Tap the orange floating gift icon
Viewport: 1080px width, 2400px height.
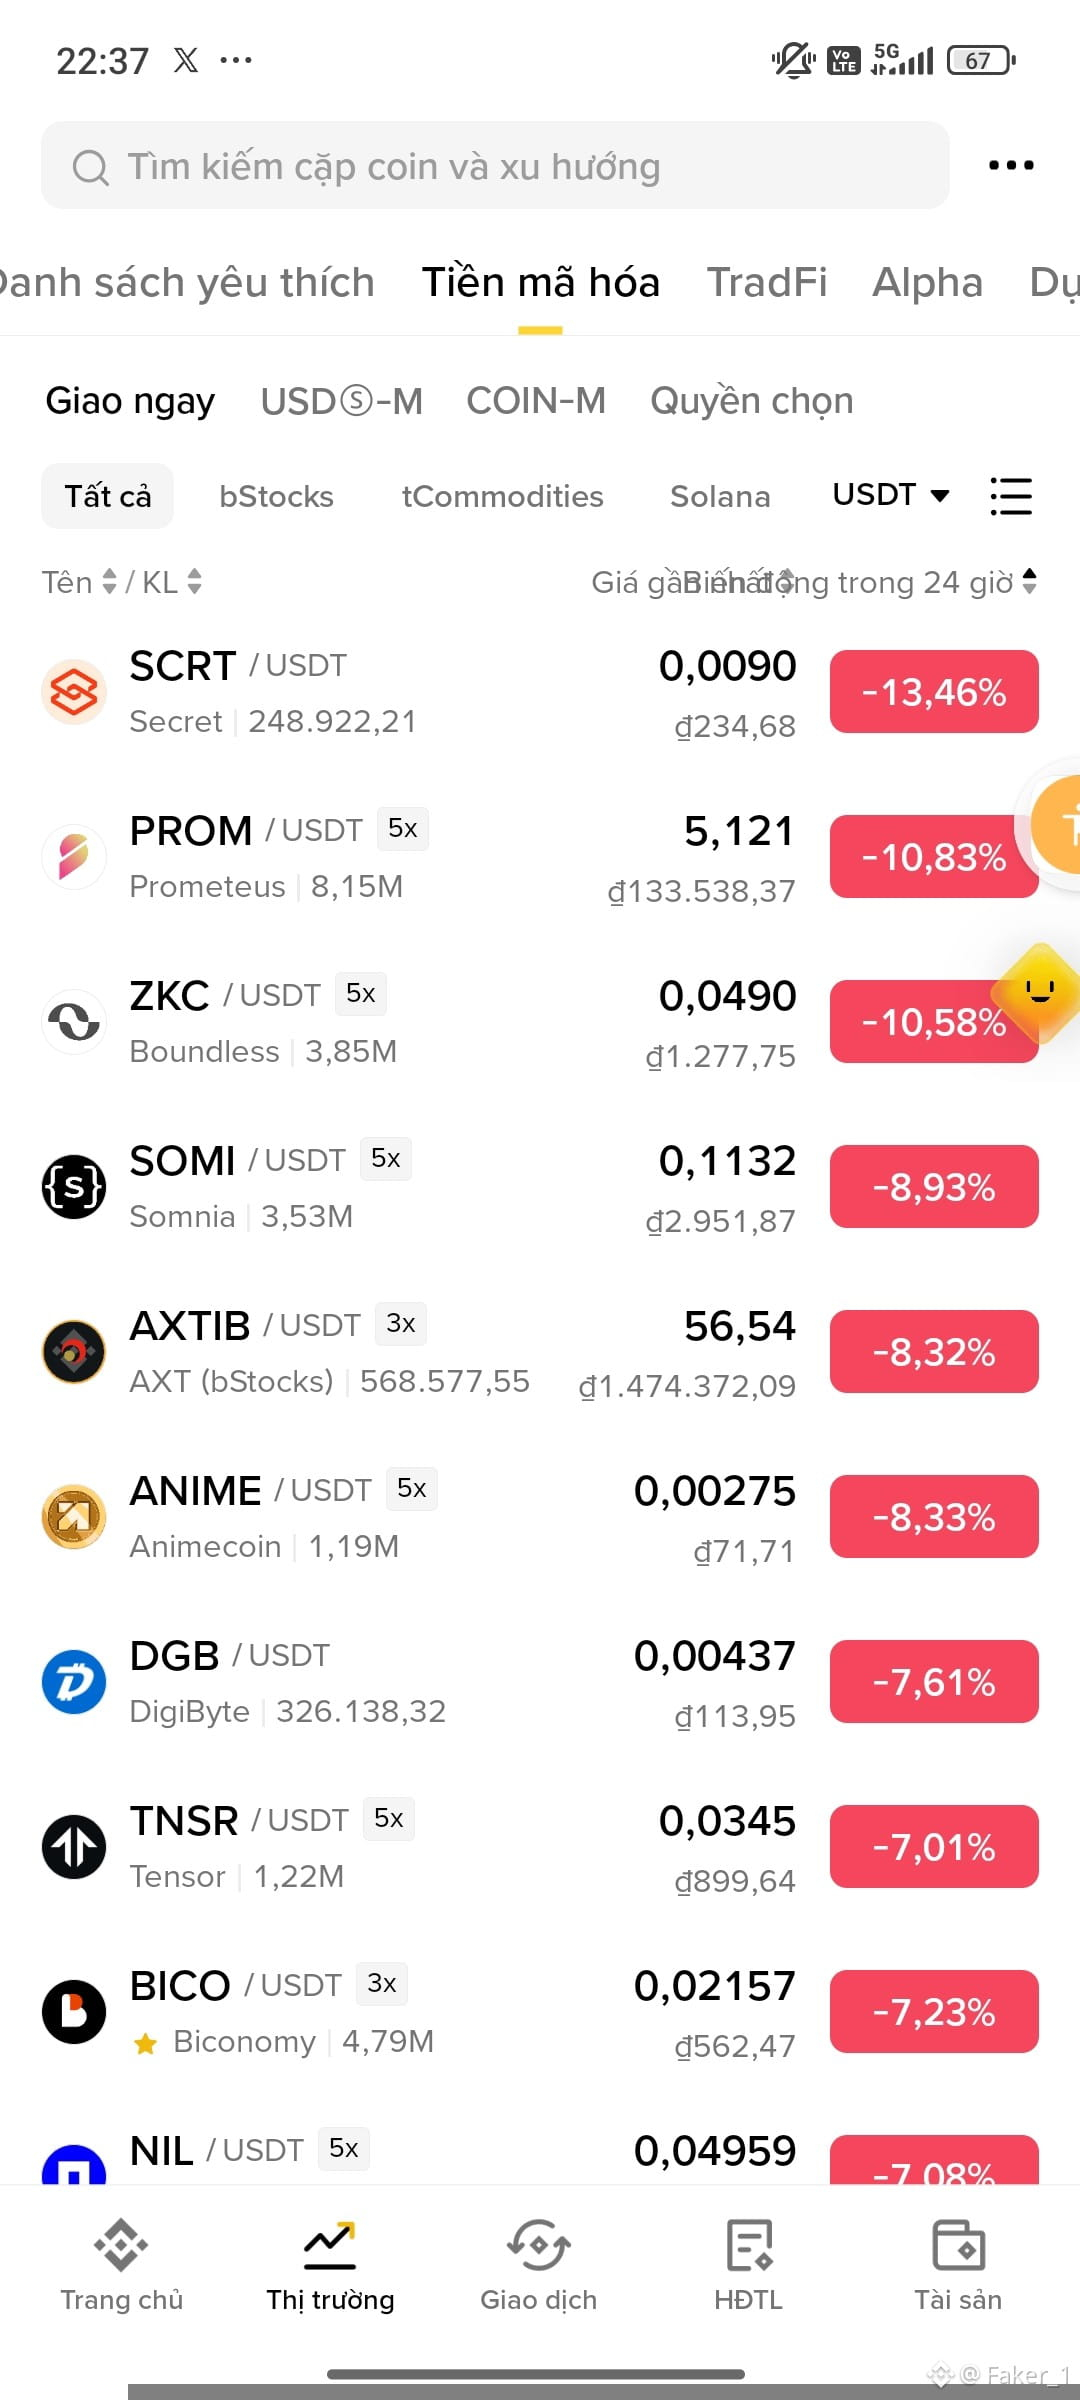1058,824
